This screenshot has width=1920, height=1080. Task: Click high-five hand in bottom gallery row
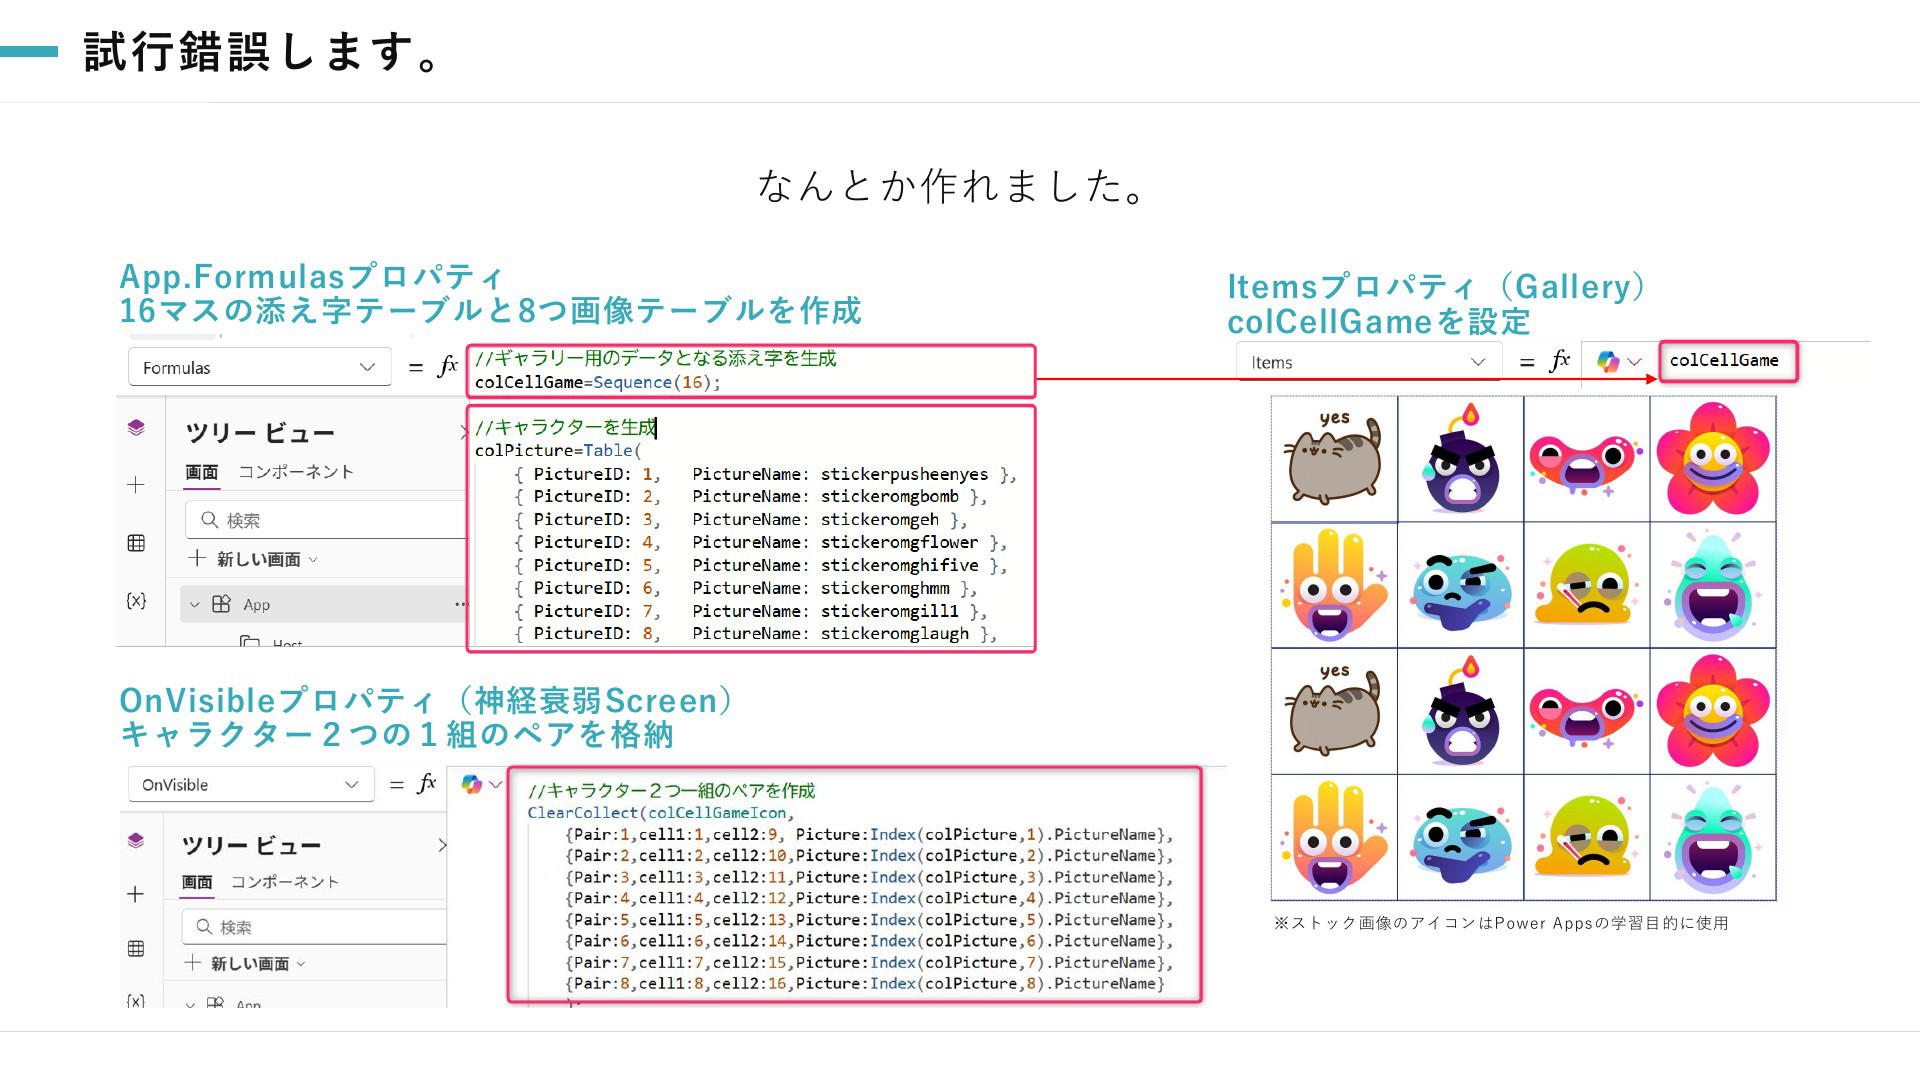click(1334, 838)
